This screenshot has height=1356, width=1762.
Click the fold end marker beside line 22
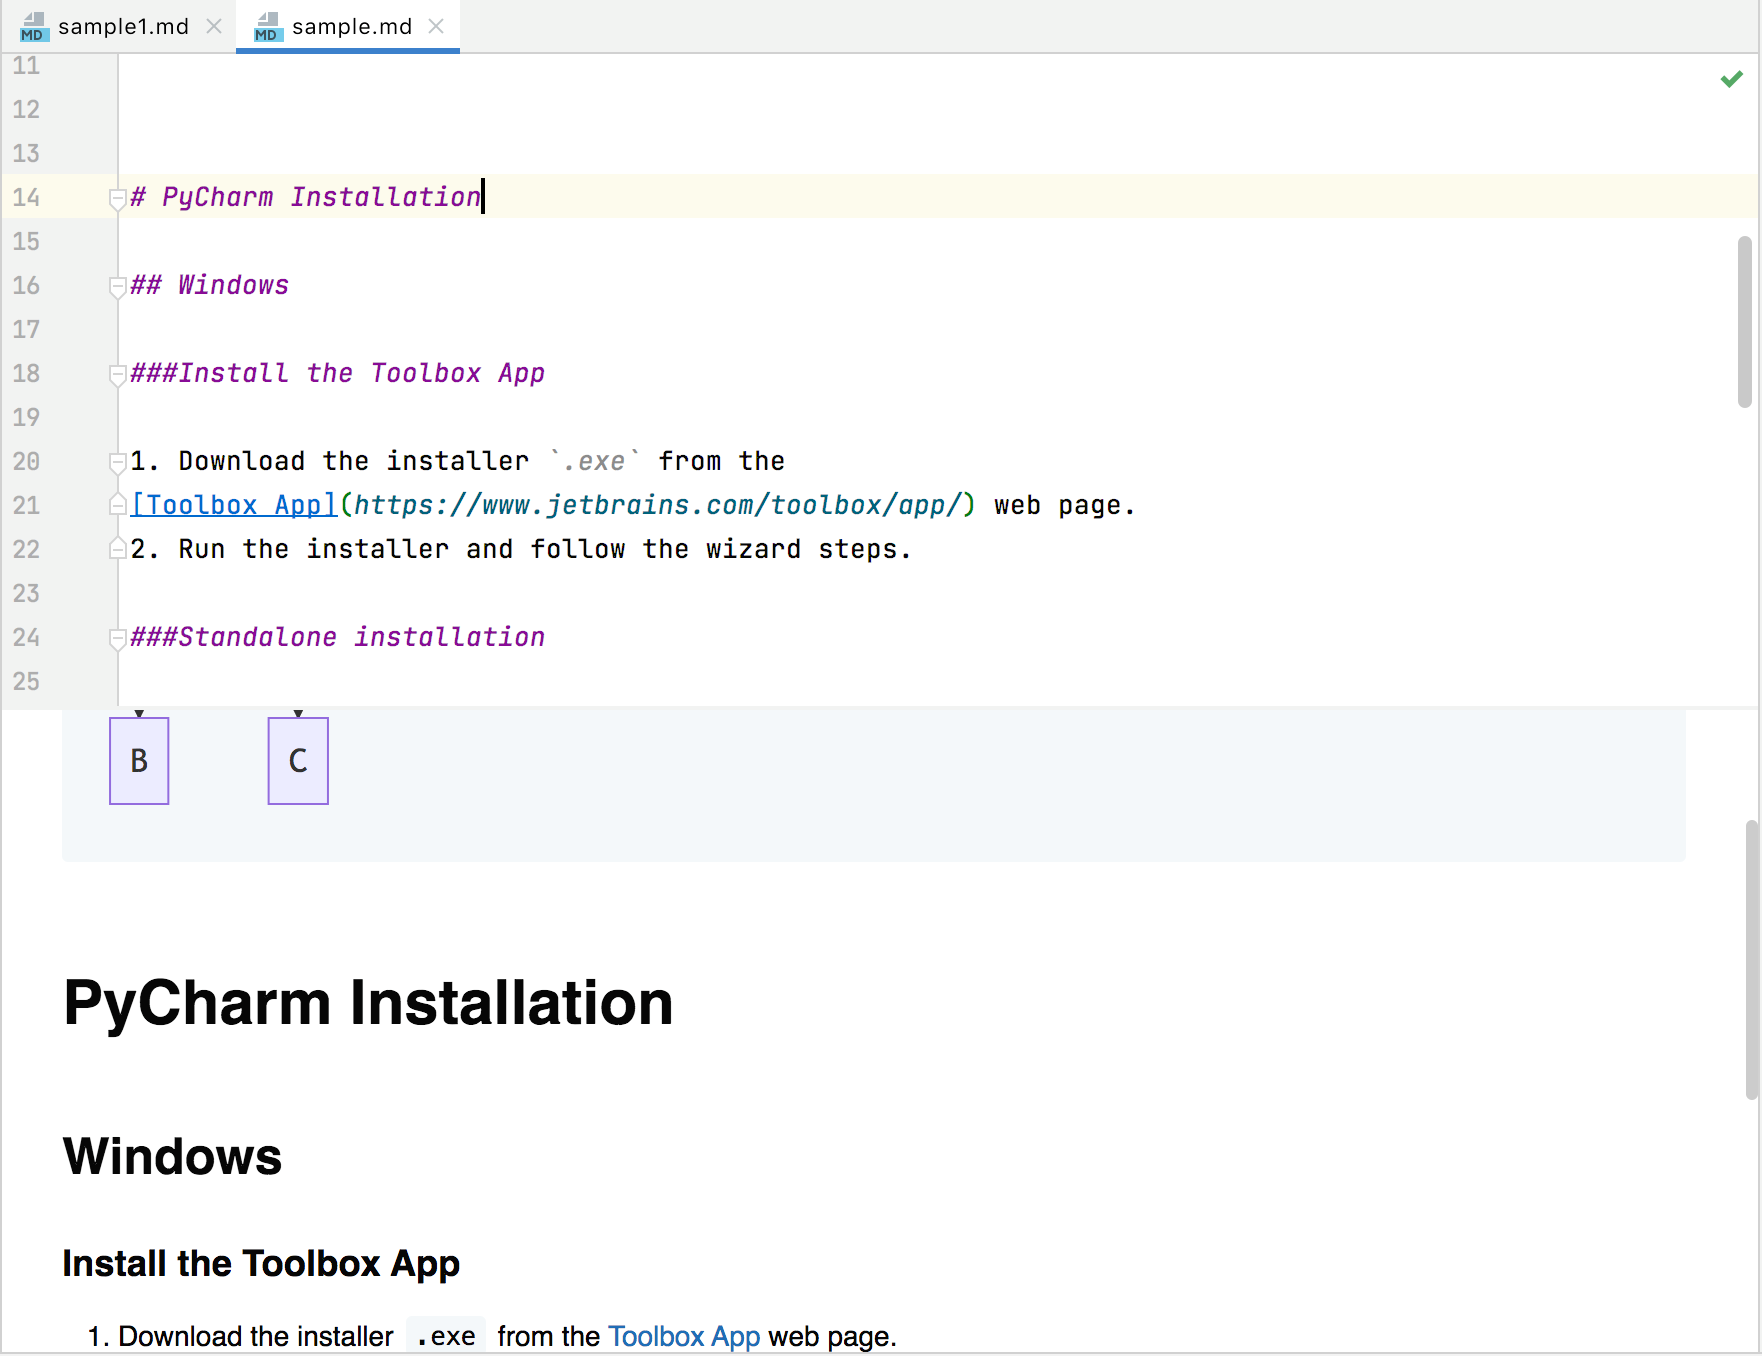116,549
